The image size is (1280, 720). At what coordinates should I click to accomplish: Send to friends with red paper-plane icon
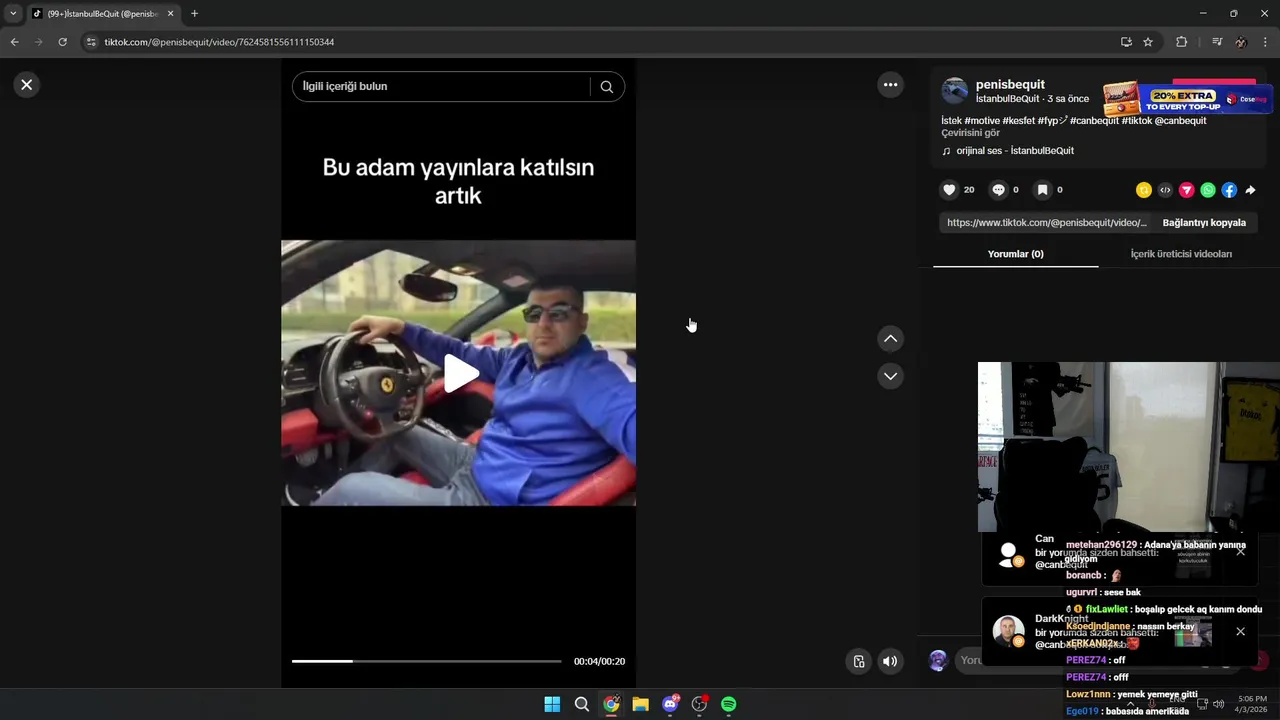click(1186, 190)
